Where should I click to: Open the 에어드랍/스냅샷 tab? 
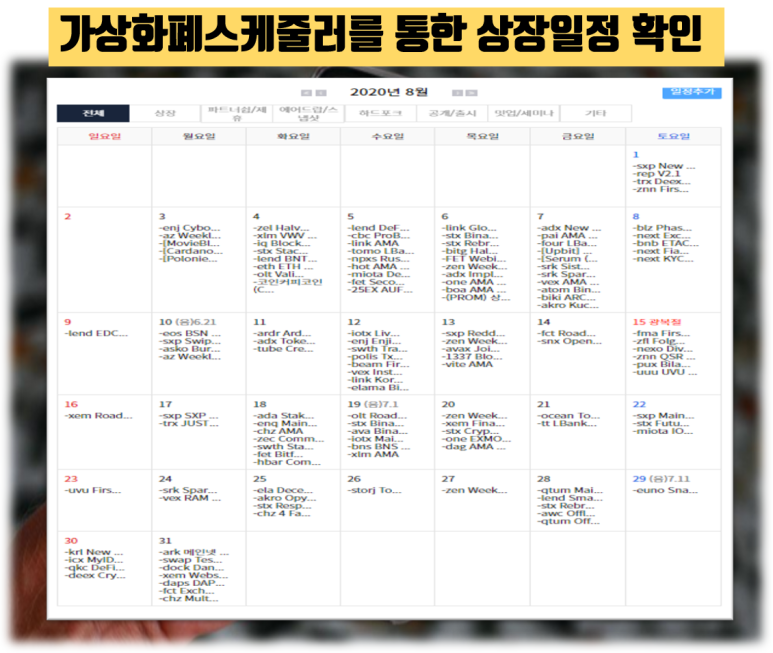[x=309, y=113]
